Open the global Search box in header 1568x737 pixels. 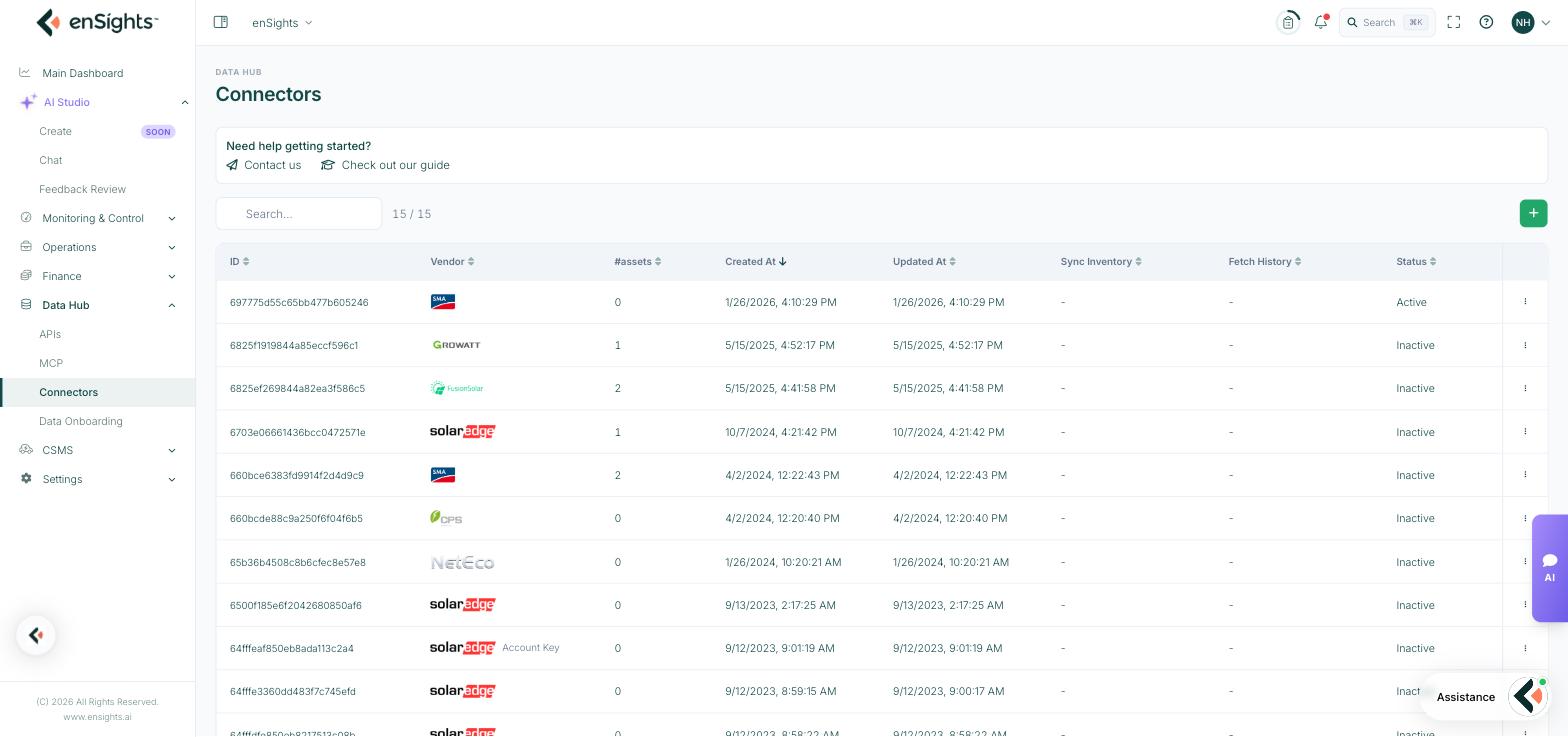pos(1387,22)
